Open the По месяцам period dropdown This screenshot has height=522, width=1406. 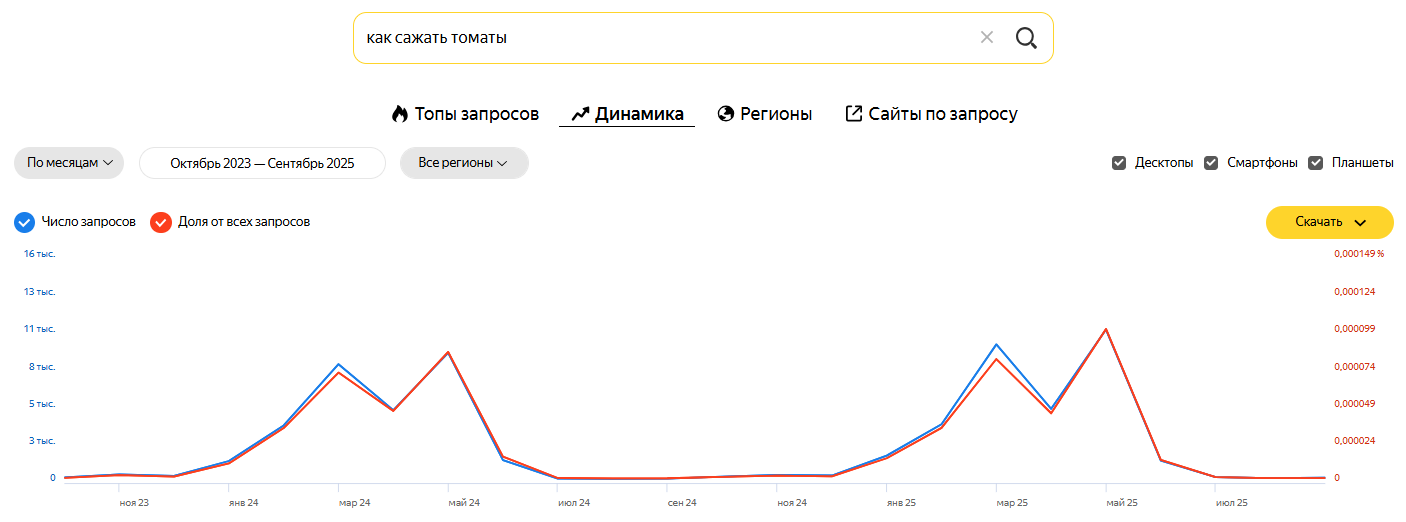point(69,163)
